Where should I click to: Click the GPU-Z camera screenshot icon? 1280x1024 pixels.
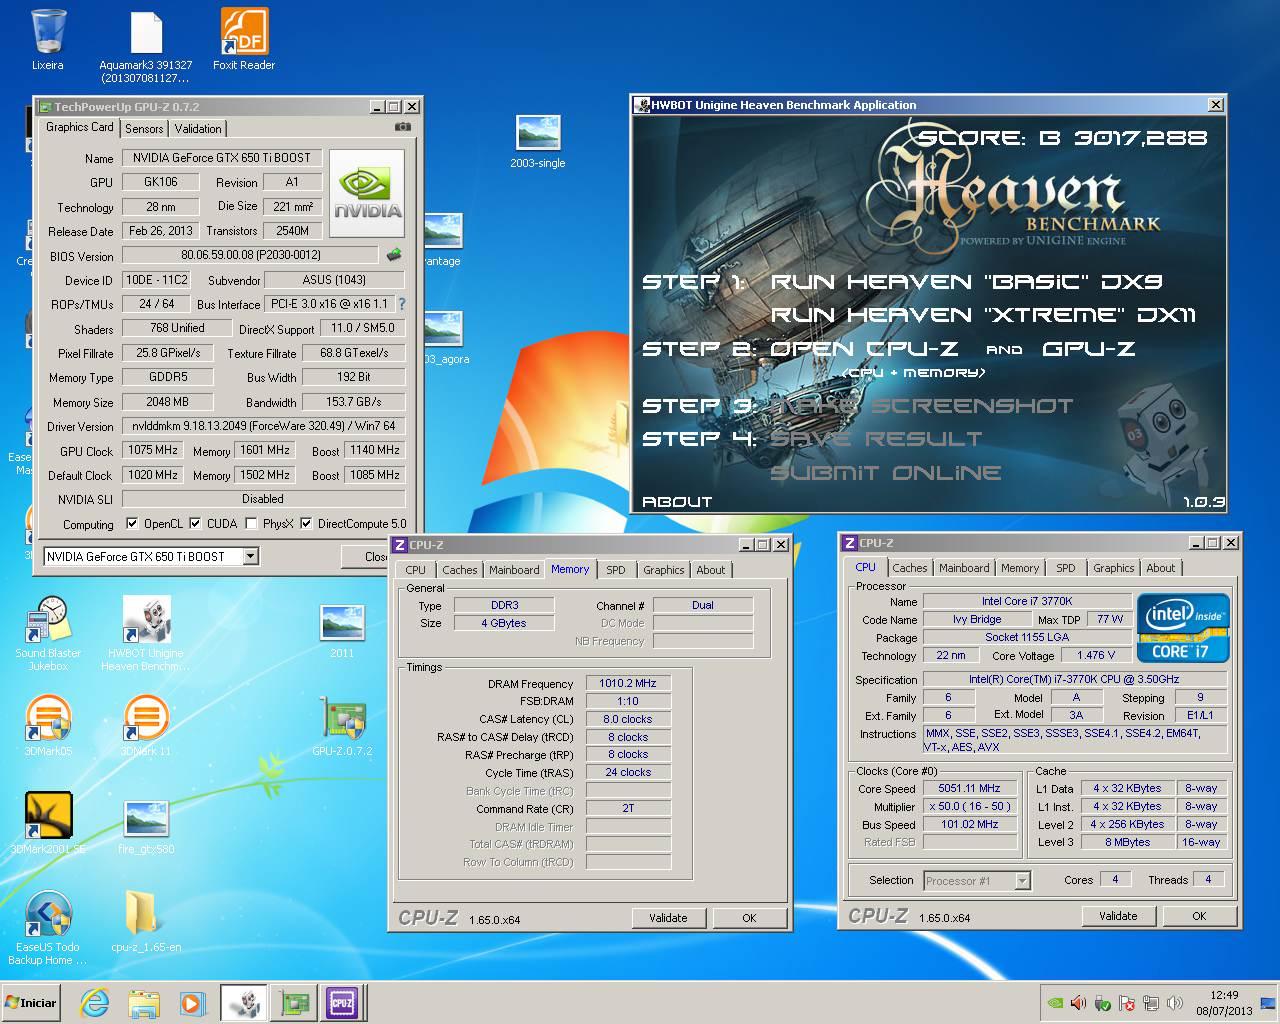click(x=403, y=127)
